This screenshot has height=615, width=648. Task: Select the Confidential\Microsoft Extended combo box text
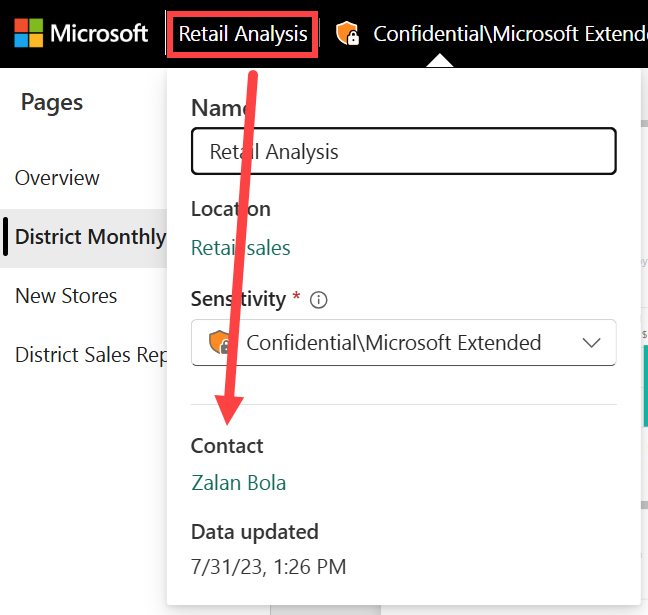click(x=394, y=343)
